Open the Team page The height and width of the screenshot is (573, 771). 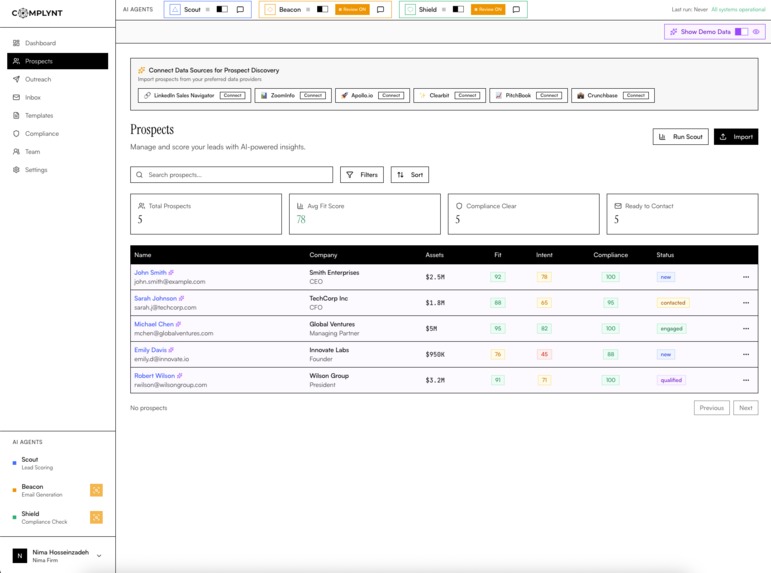(x=58, y=151)
